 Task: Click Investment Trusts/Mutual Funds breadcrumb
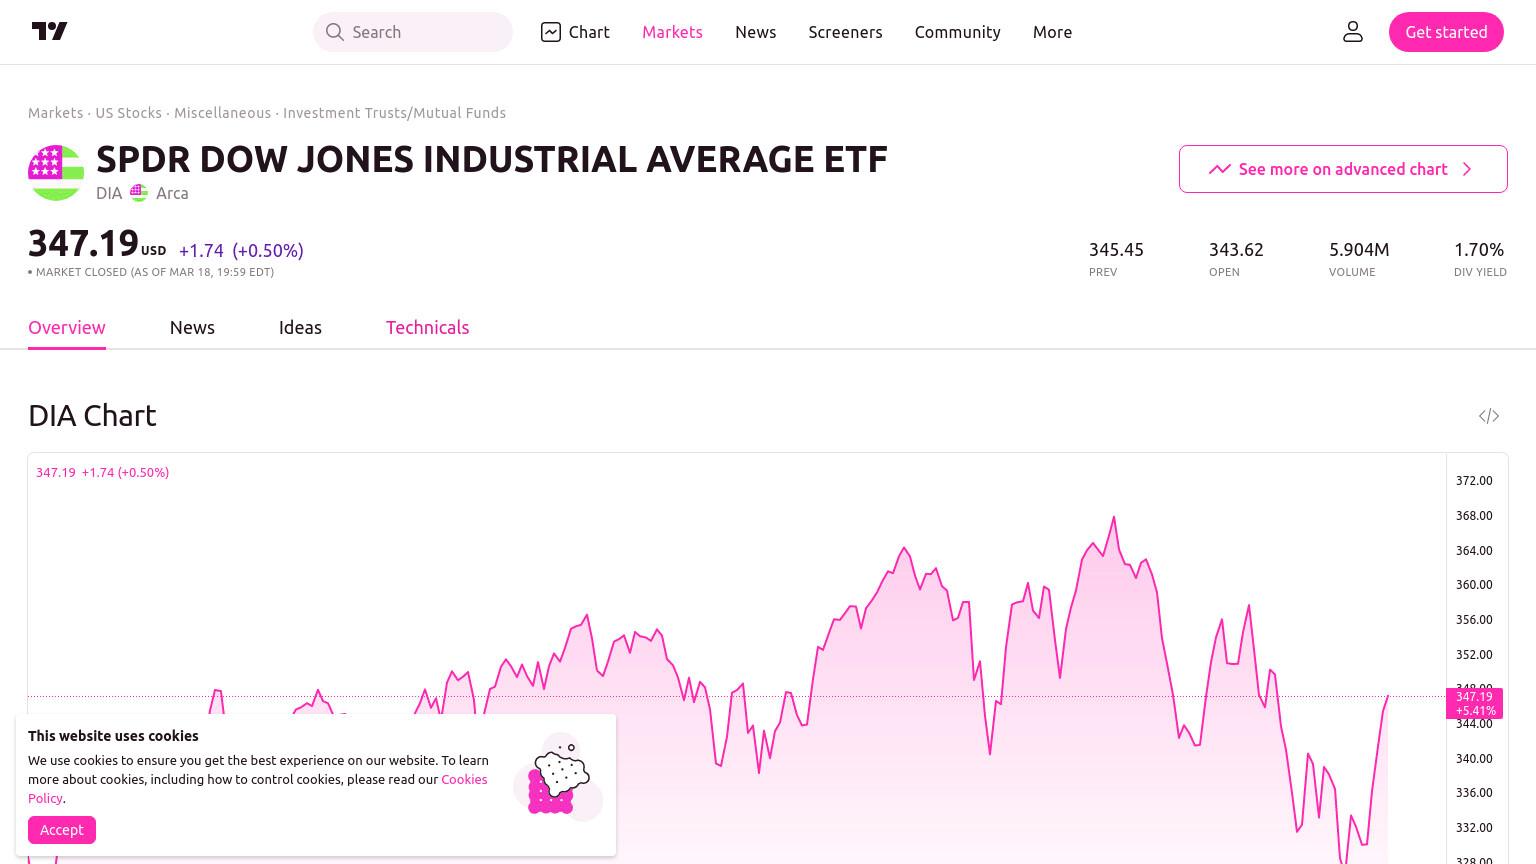(394, 113)
